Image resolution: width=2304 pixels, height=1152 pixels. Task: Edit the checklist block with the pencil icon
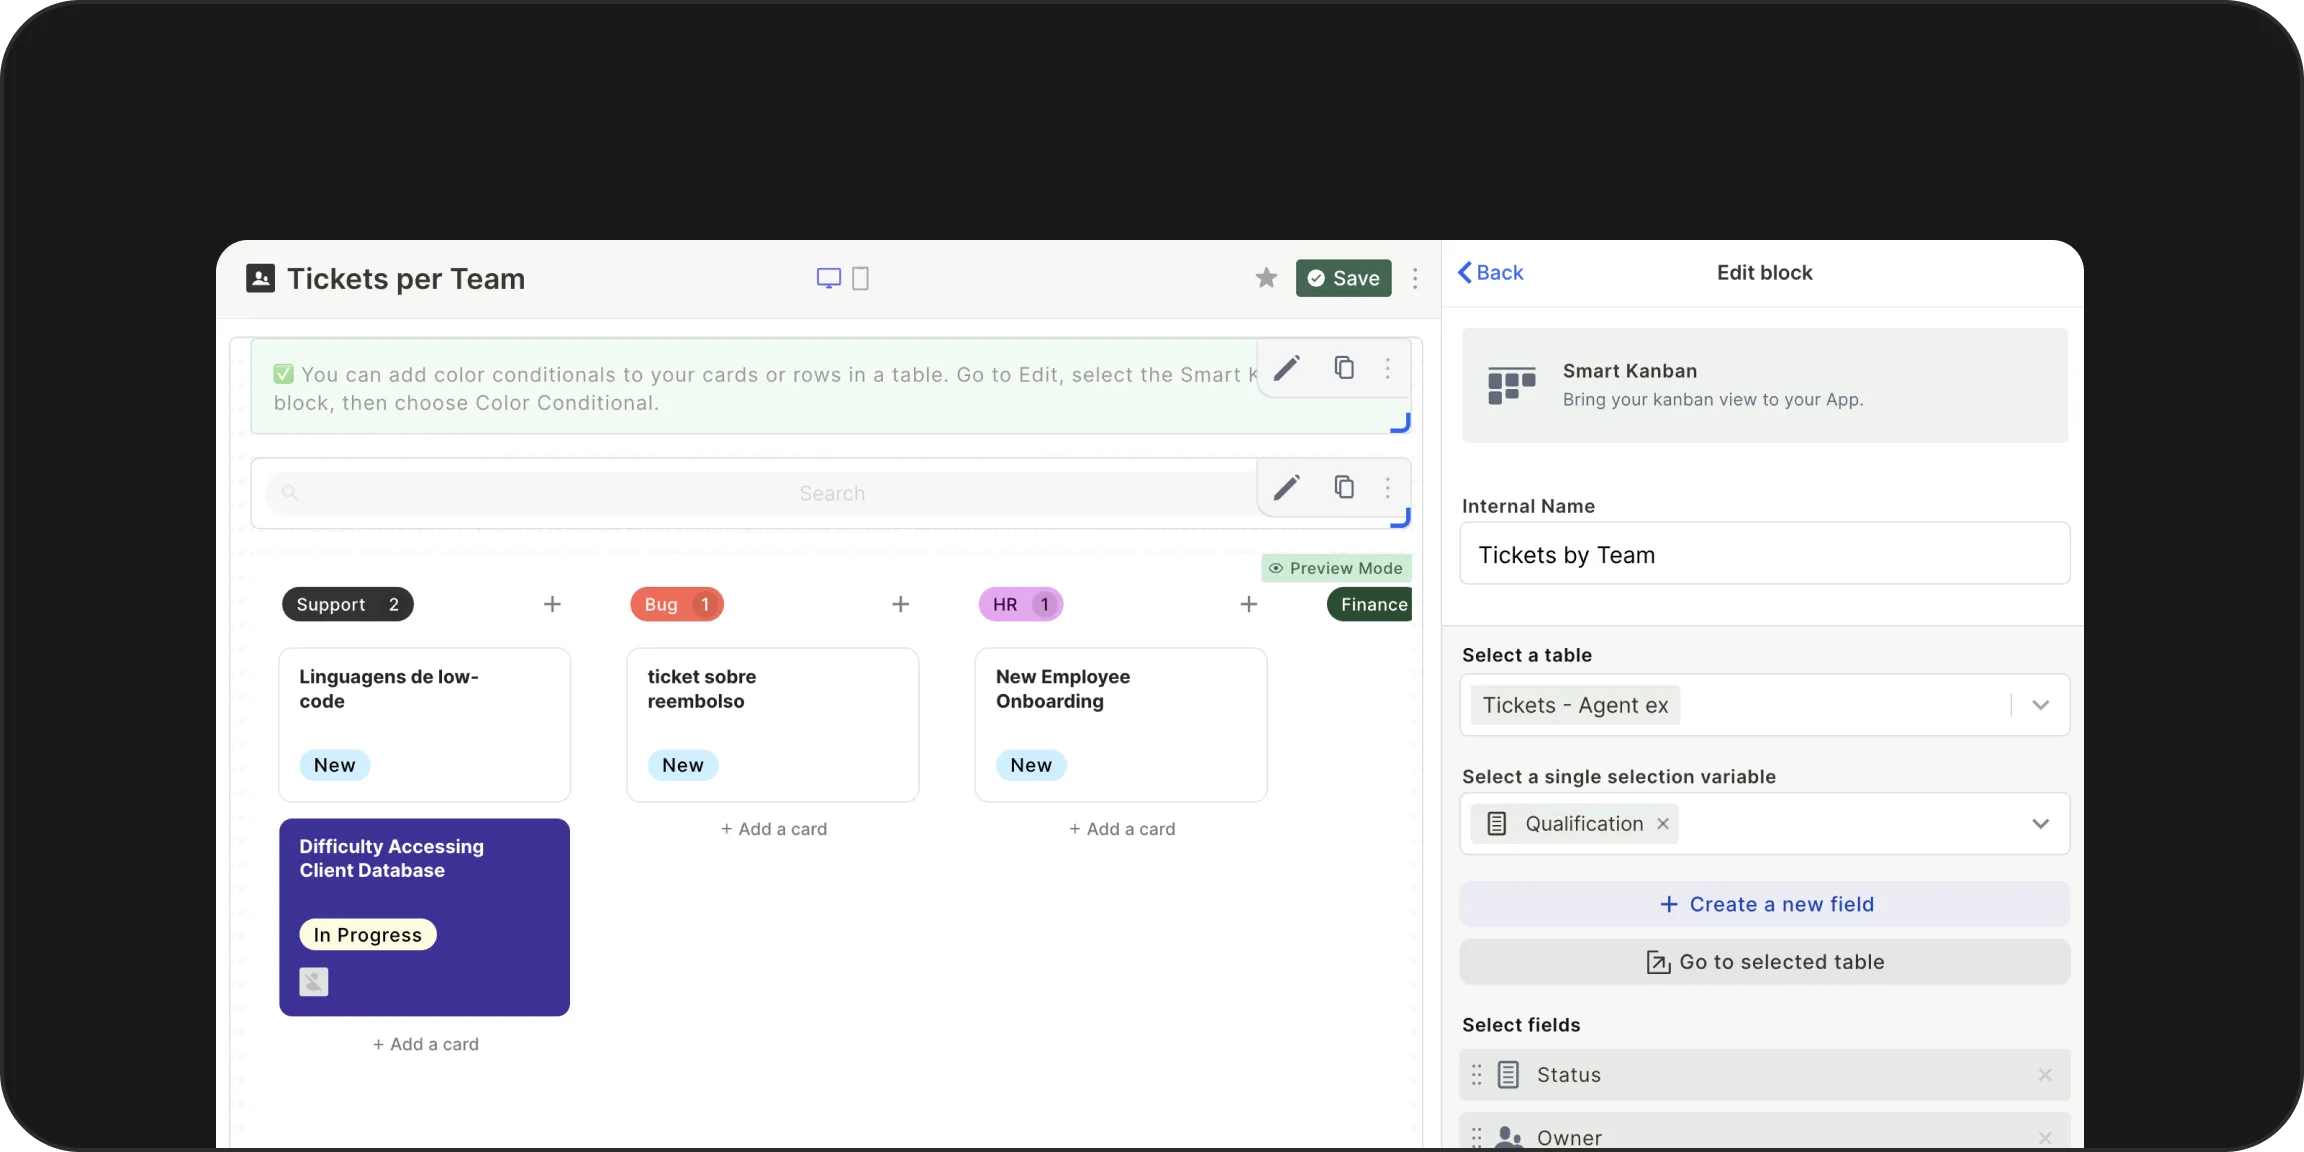(1287, 368)
